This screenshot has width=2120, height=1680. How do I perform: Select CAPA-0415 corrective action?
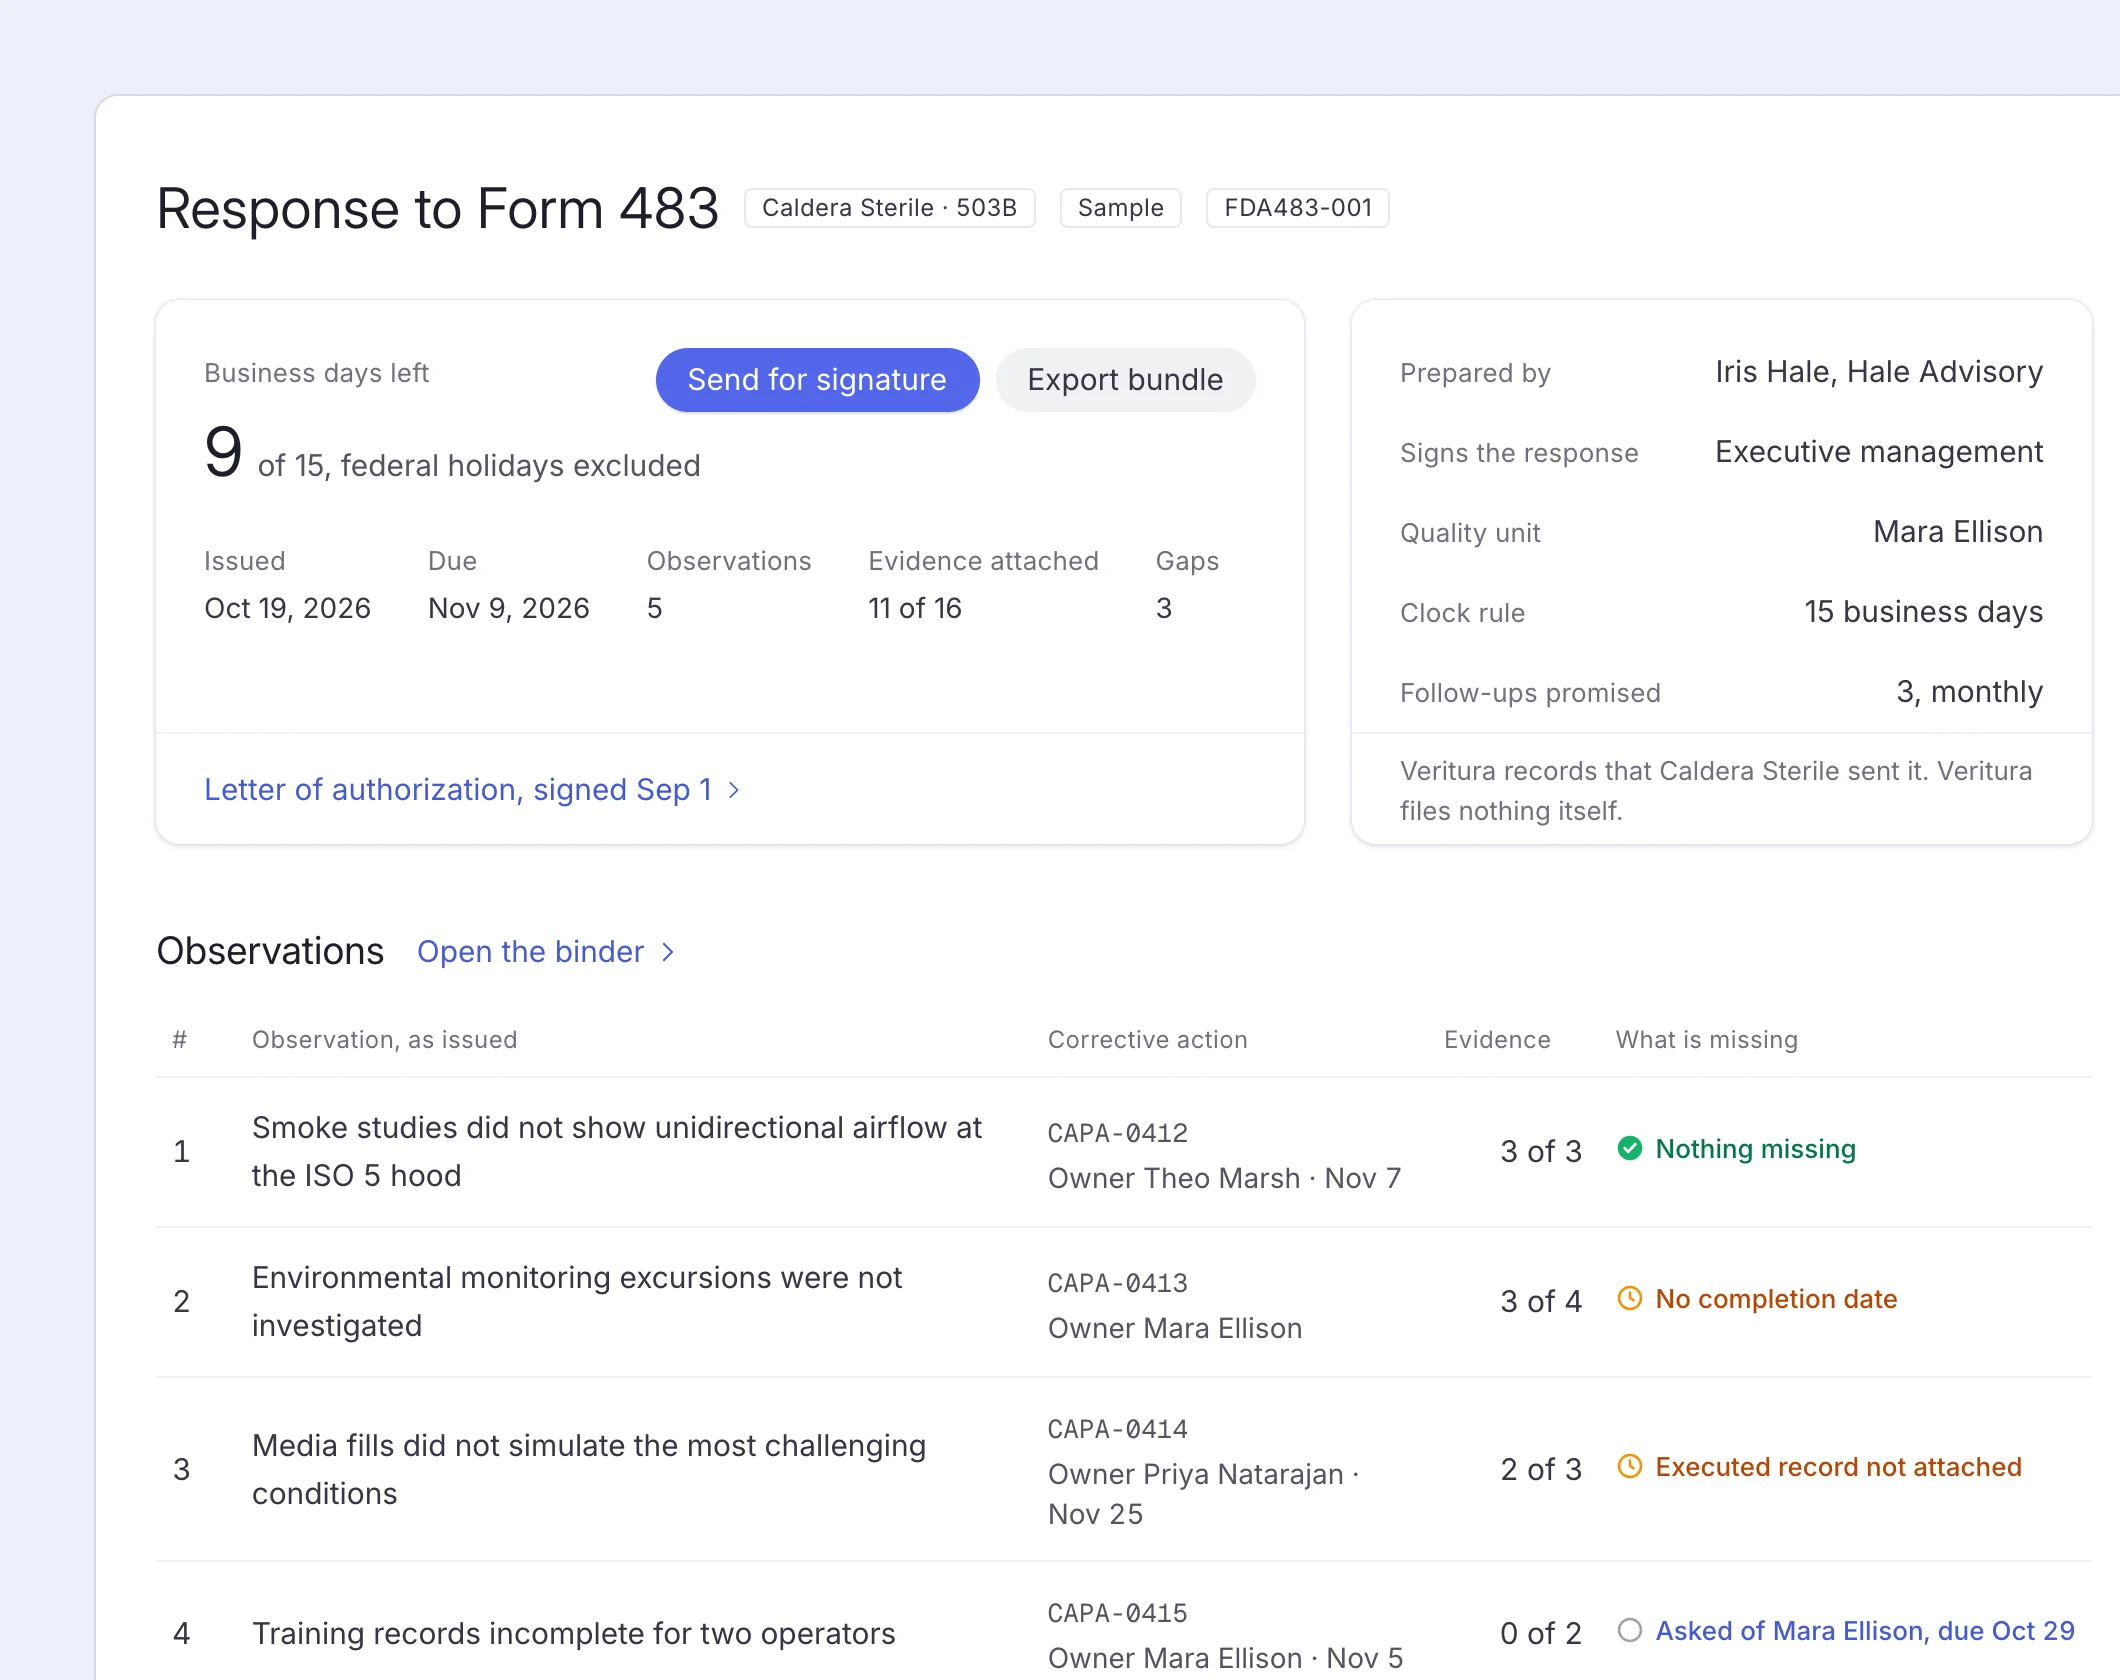[x=1118, y=1613]
